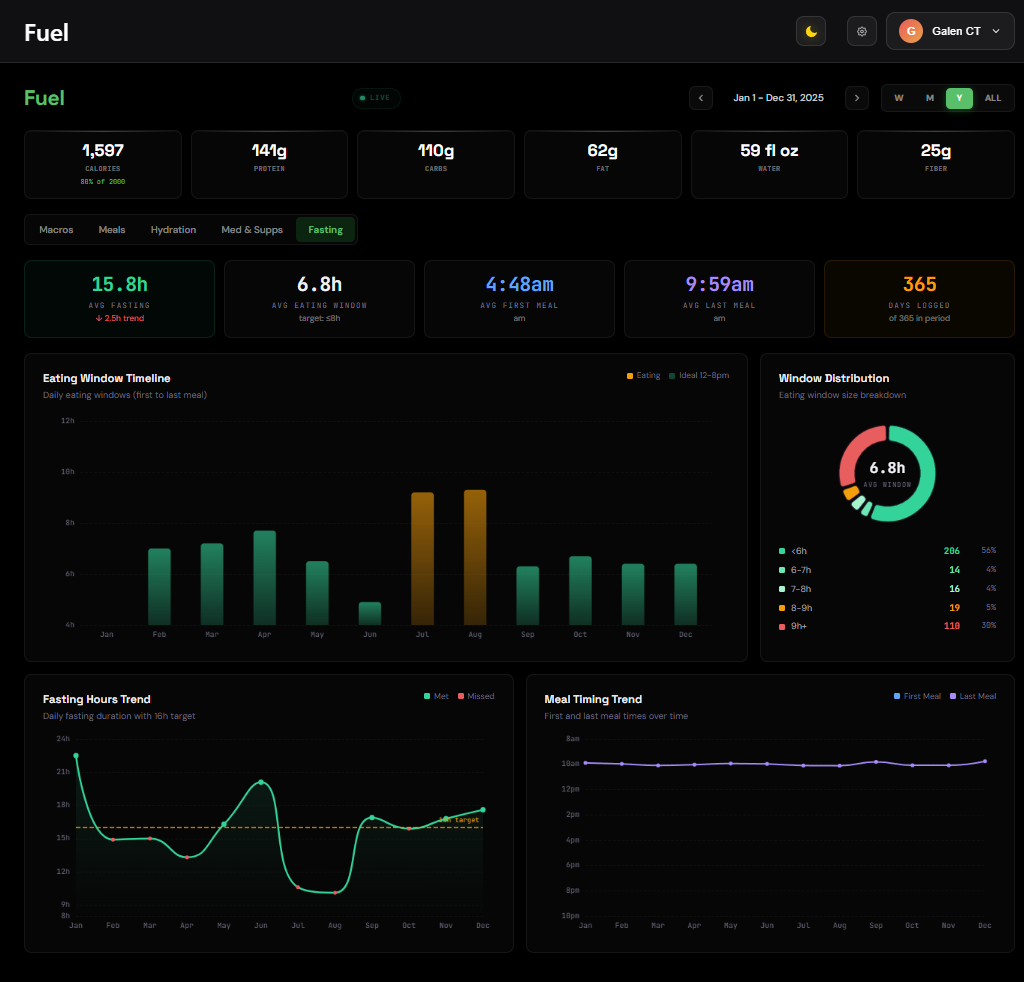Click the Dec bar in Eating Window Timeline
The width and height of the screenshot is (1024, 982).
coord(686,595)
